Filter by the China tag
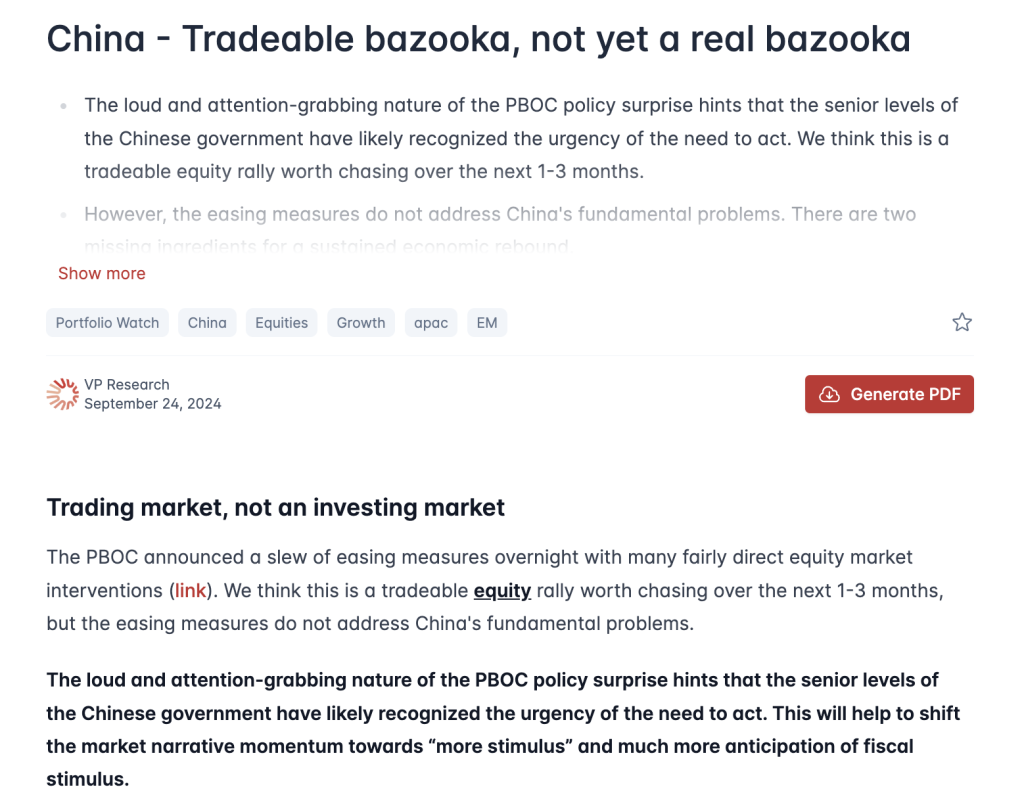Screen dimensions: 1024x812 tap(207, 323)
